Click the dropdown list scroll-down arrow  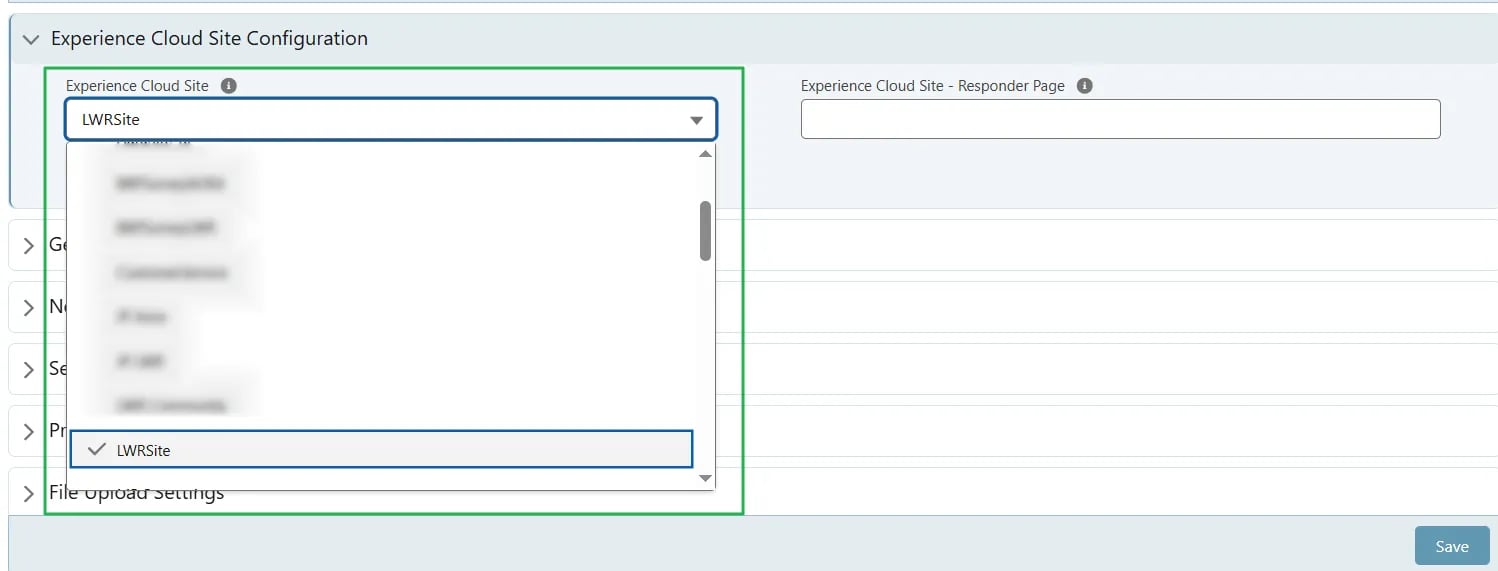click(705, 478)
